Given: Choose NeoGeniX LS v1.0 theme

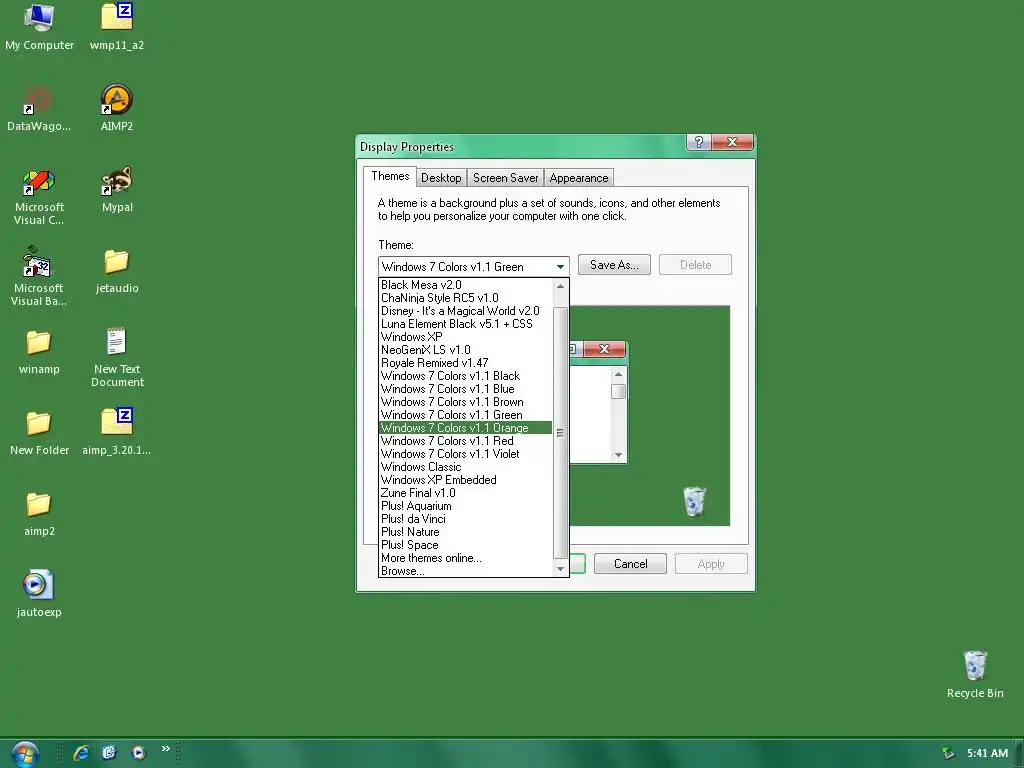Looking at the screenshot, I should coord(465,350).
